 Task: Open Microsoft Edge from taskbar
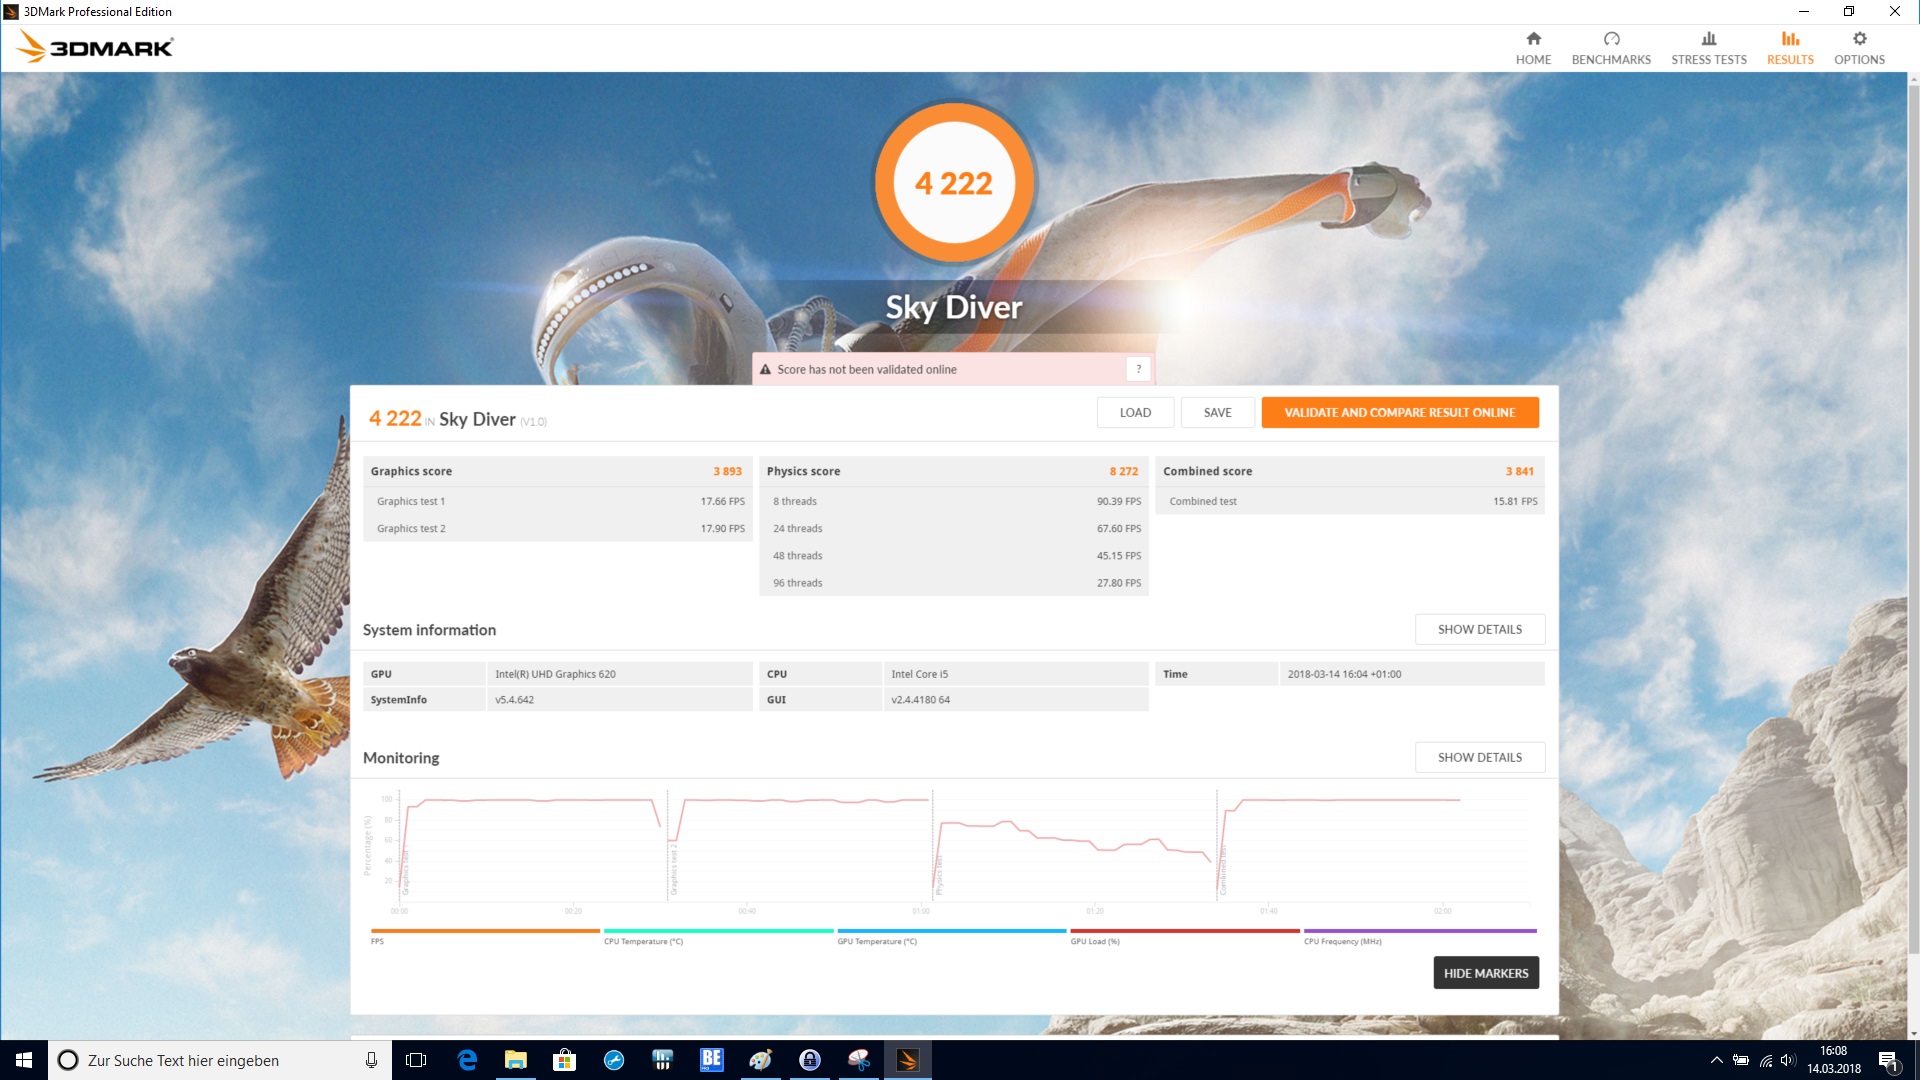pyautogui.click(x=467, y=1060)
